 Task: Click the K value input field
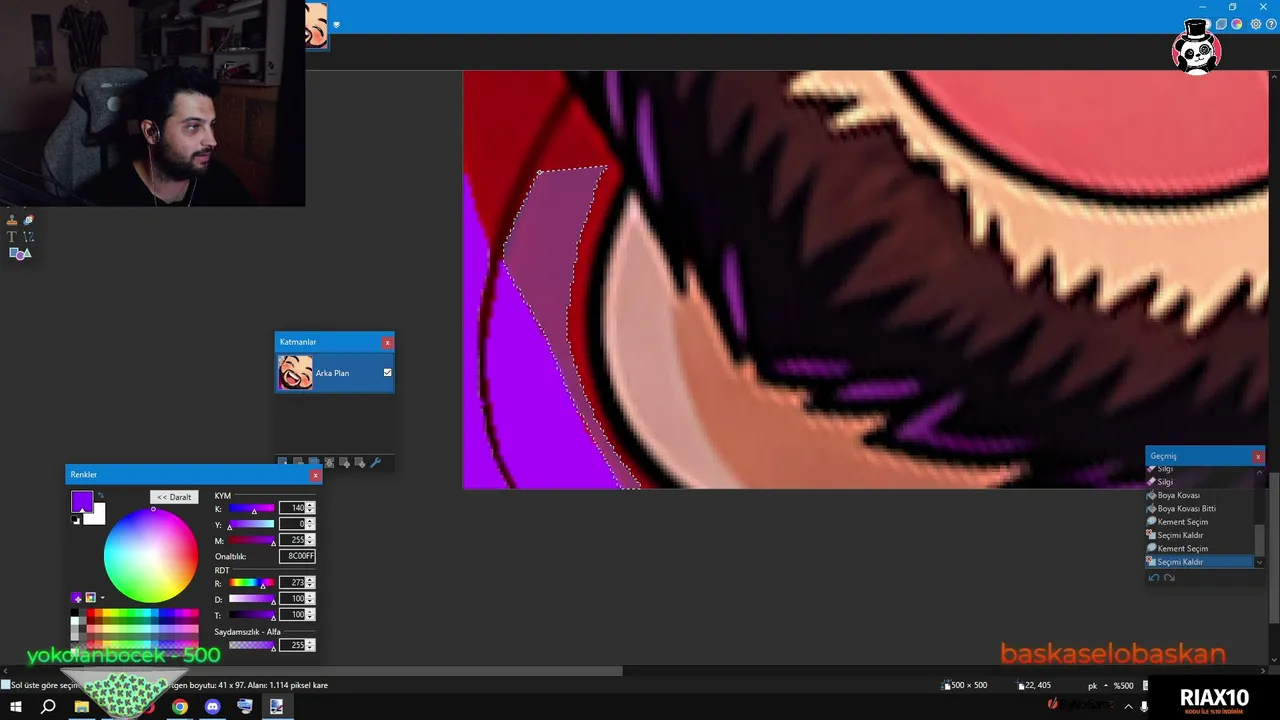[x=292, y=508]
